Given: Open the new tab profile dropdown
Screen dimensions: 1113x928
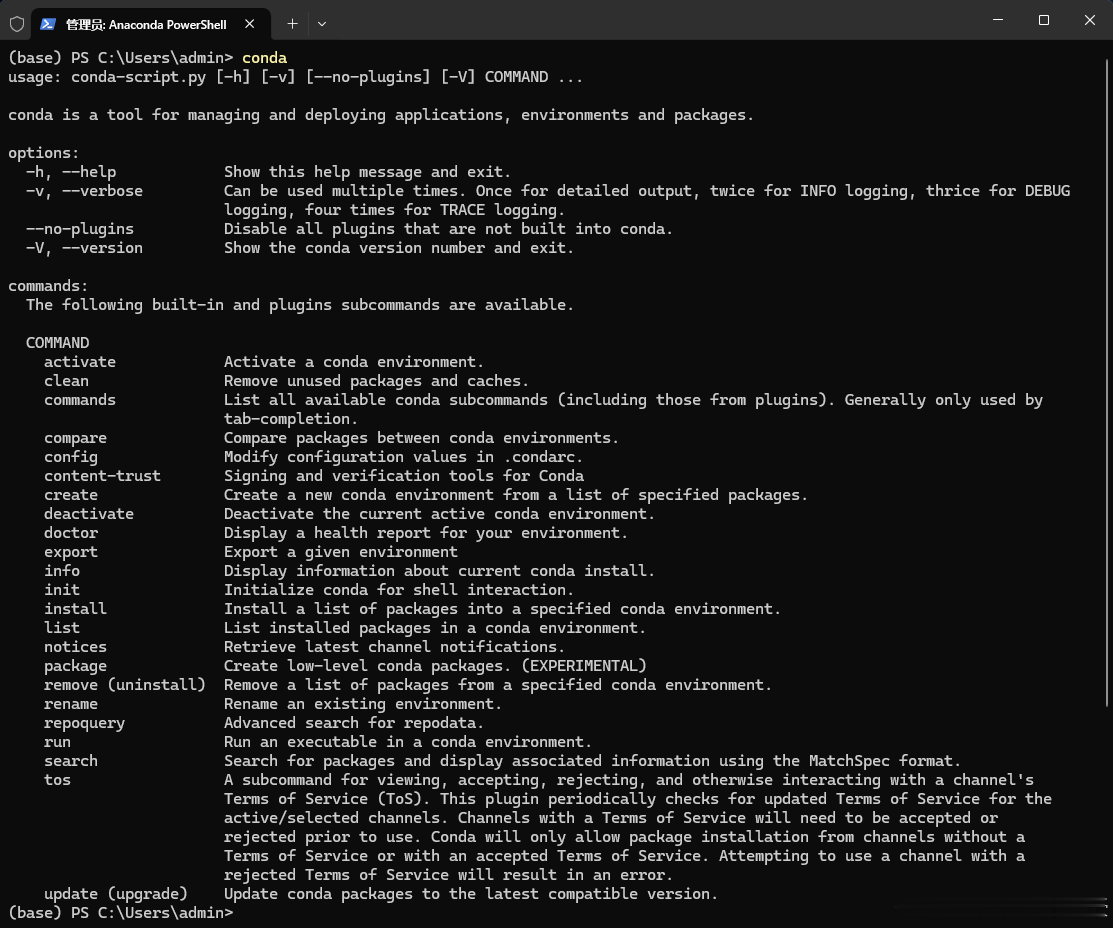Looking at the screenshot, I should (322, 24).
